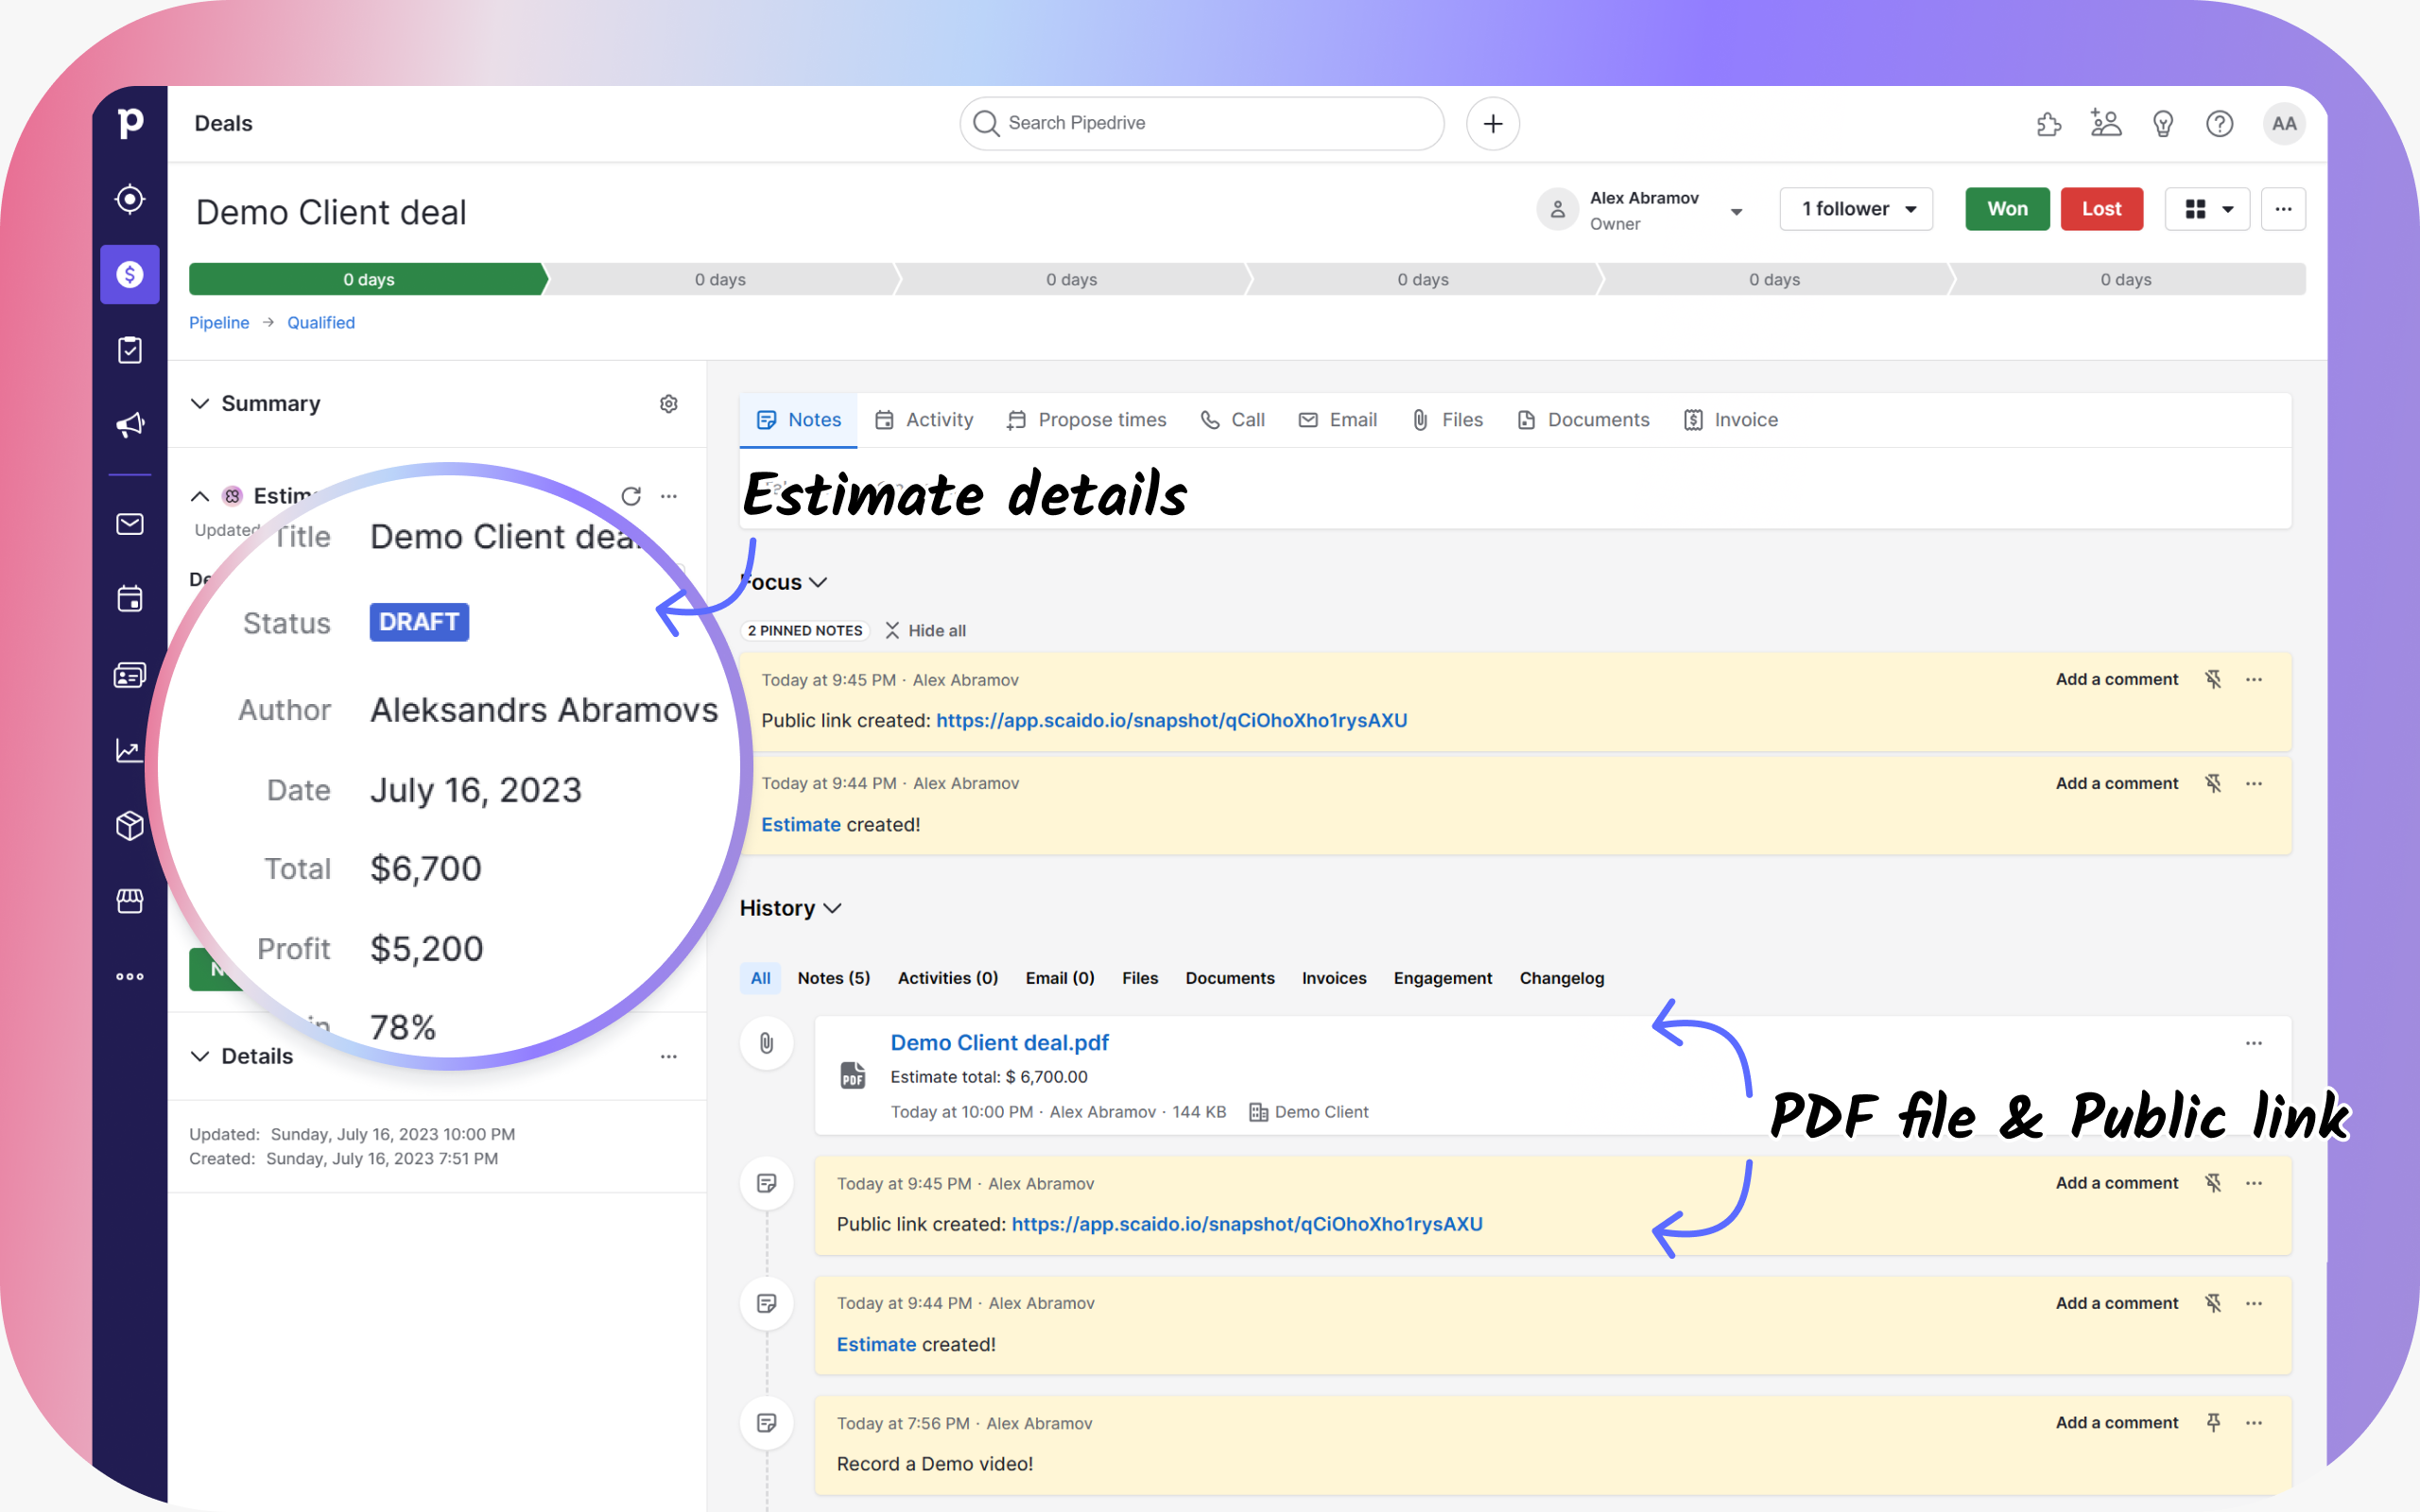Screen dimensions: 2420x1512
Task: Open the Qualified stage link
Action: click(x=321, y=322)
